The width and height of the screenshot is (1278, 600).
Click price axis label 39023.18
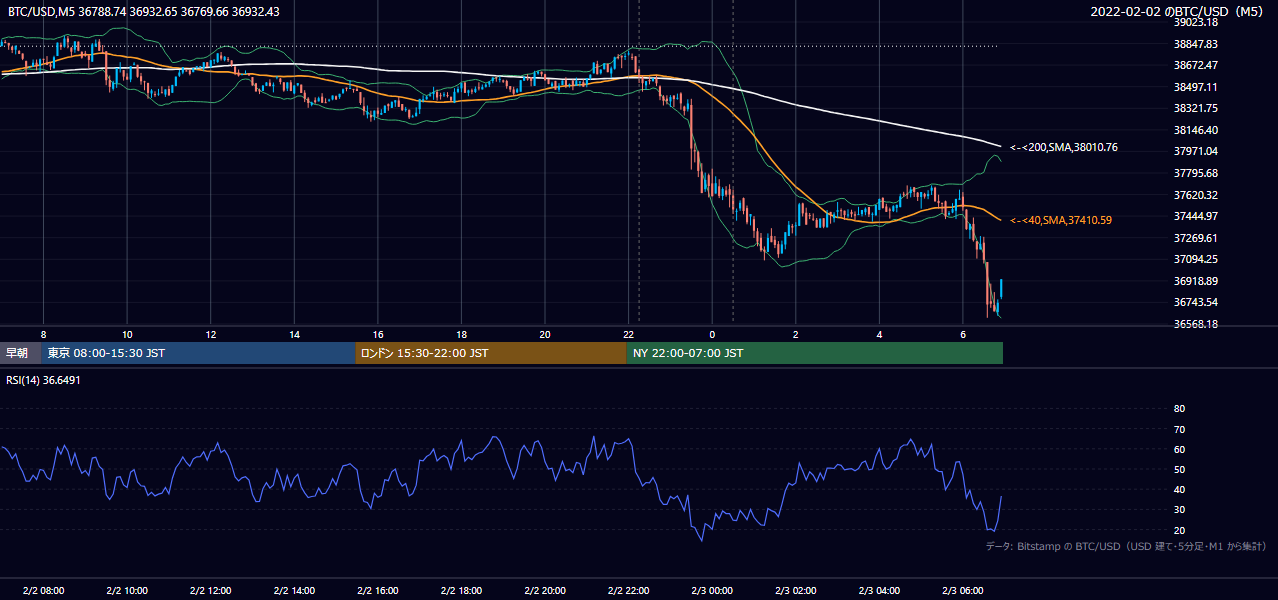pos(1196,22)
